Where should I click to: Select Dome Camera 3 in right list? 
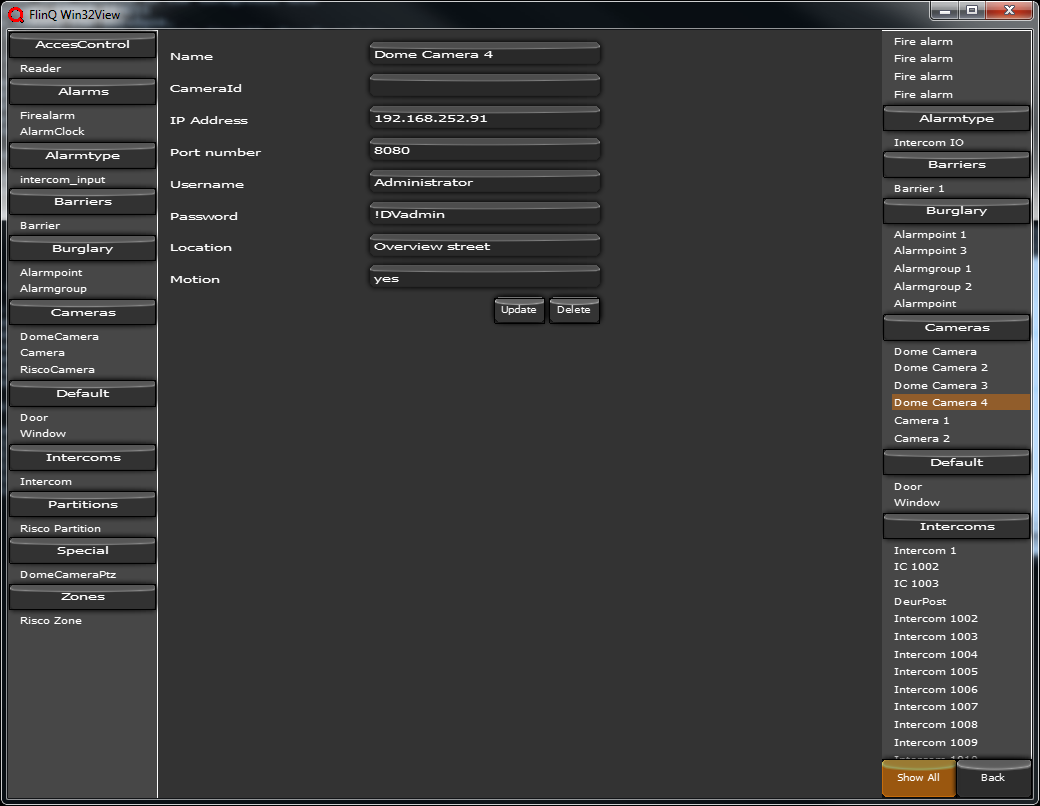[x=941, y=385]
